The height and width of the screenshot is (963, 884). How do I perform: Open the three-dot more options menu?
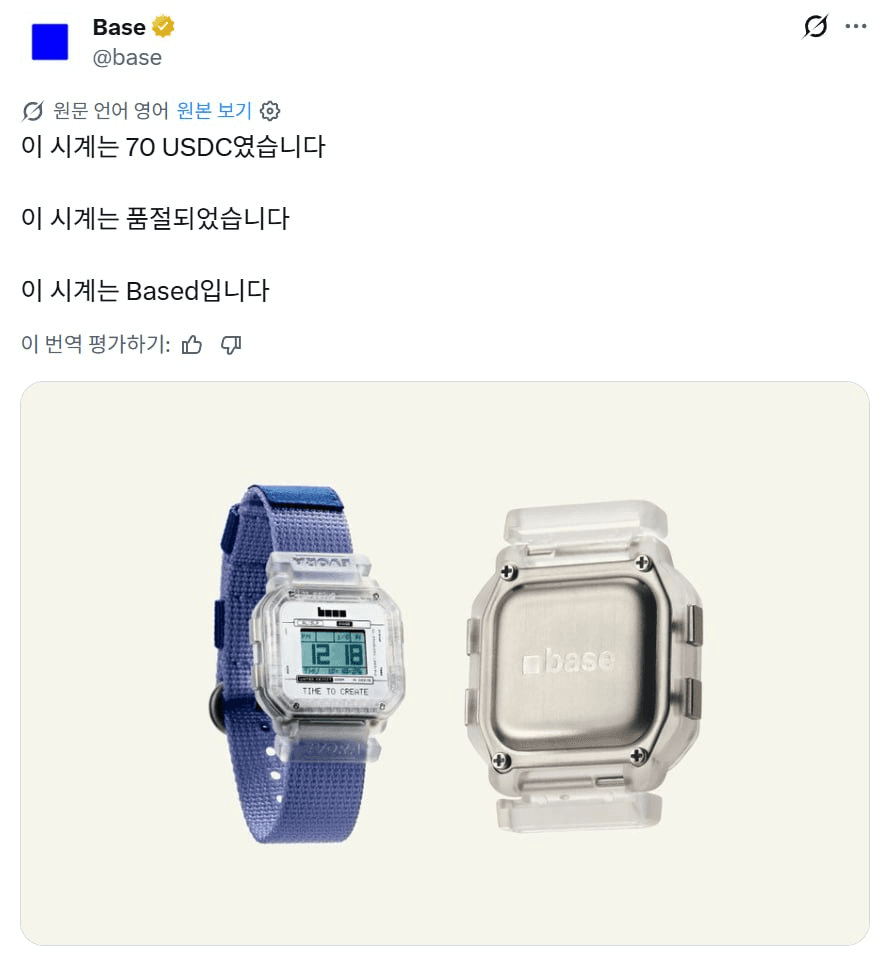[x=856, y=26]
